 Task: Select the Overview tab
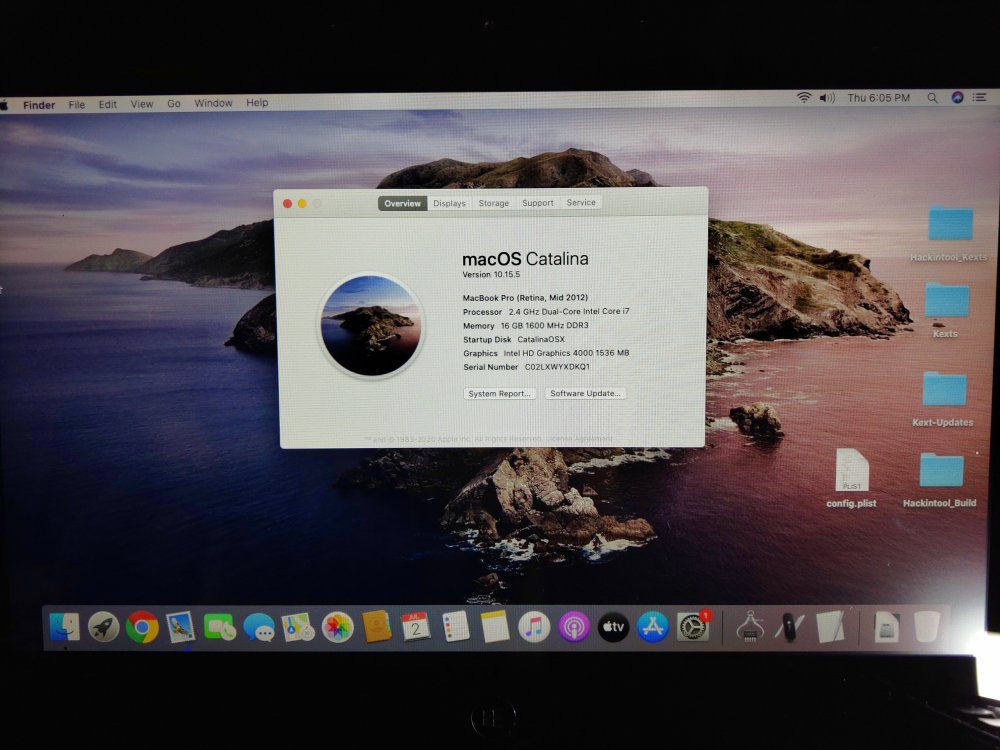coord(402,203)
